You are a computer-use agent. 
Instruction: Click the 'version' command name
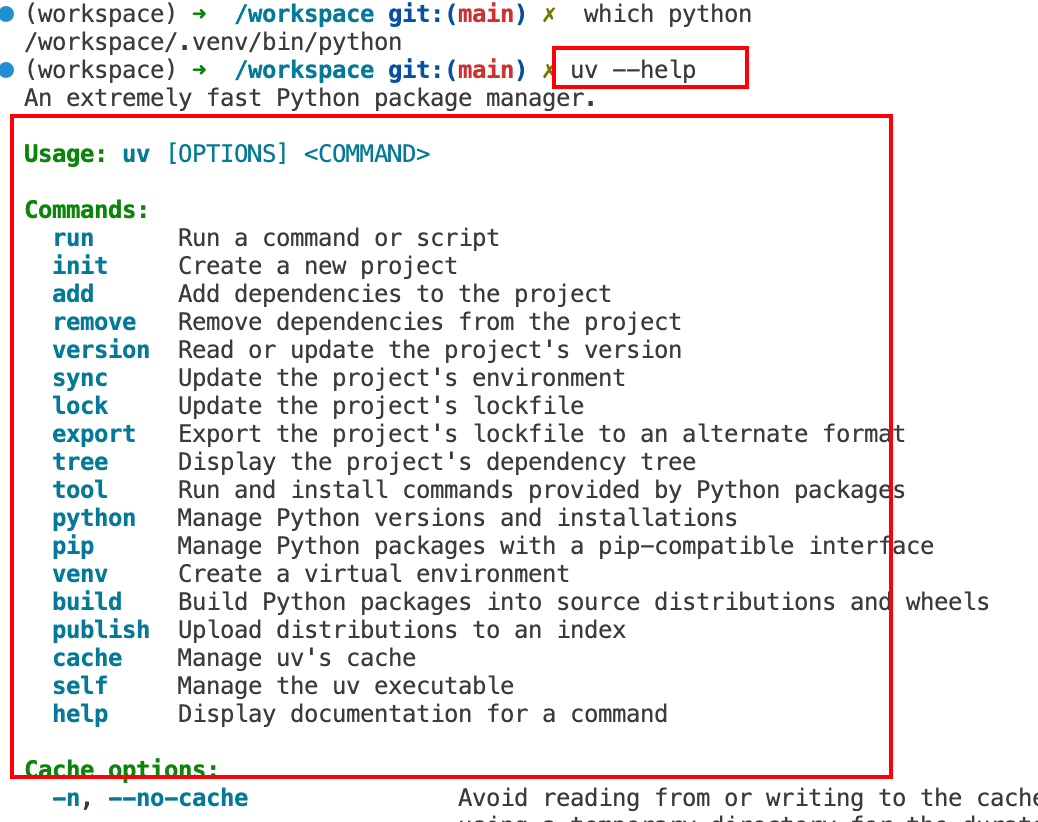[101, 350]
